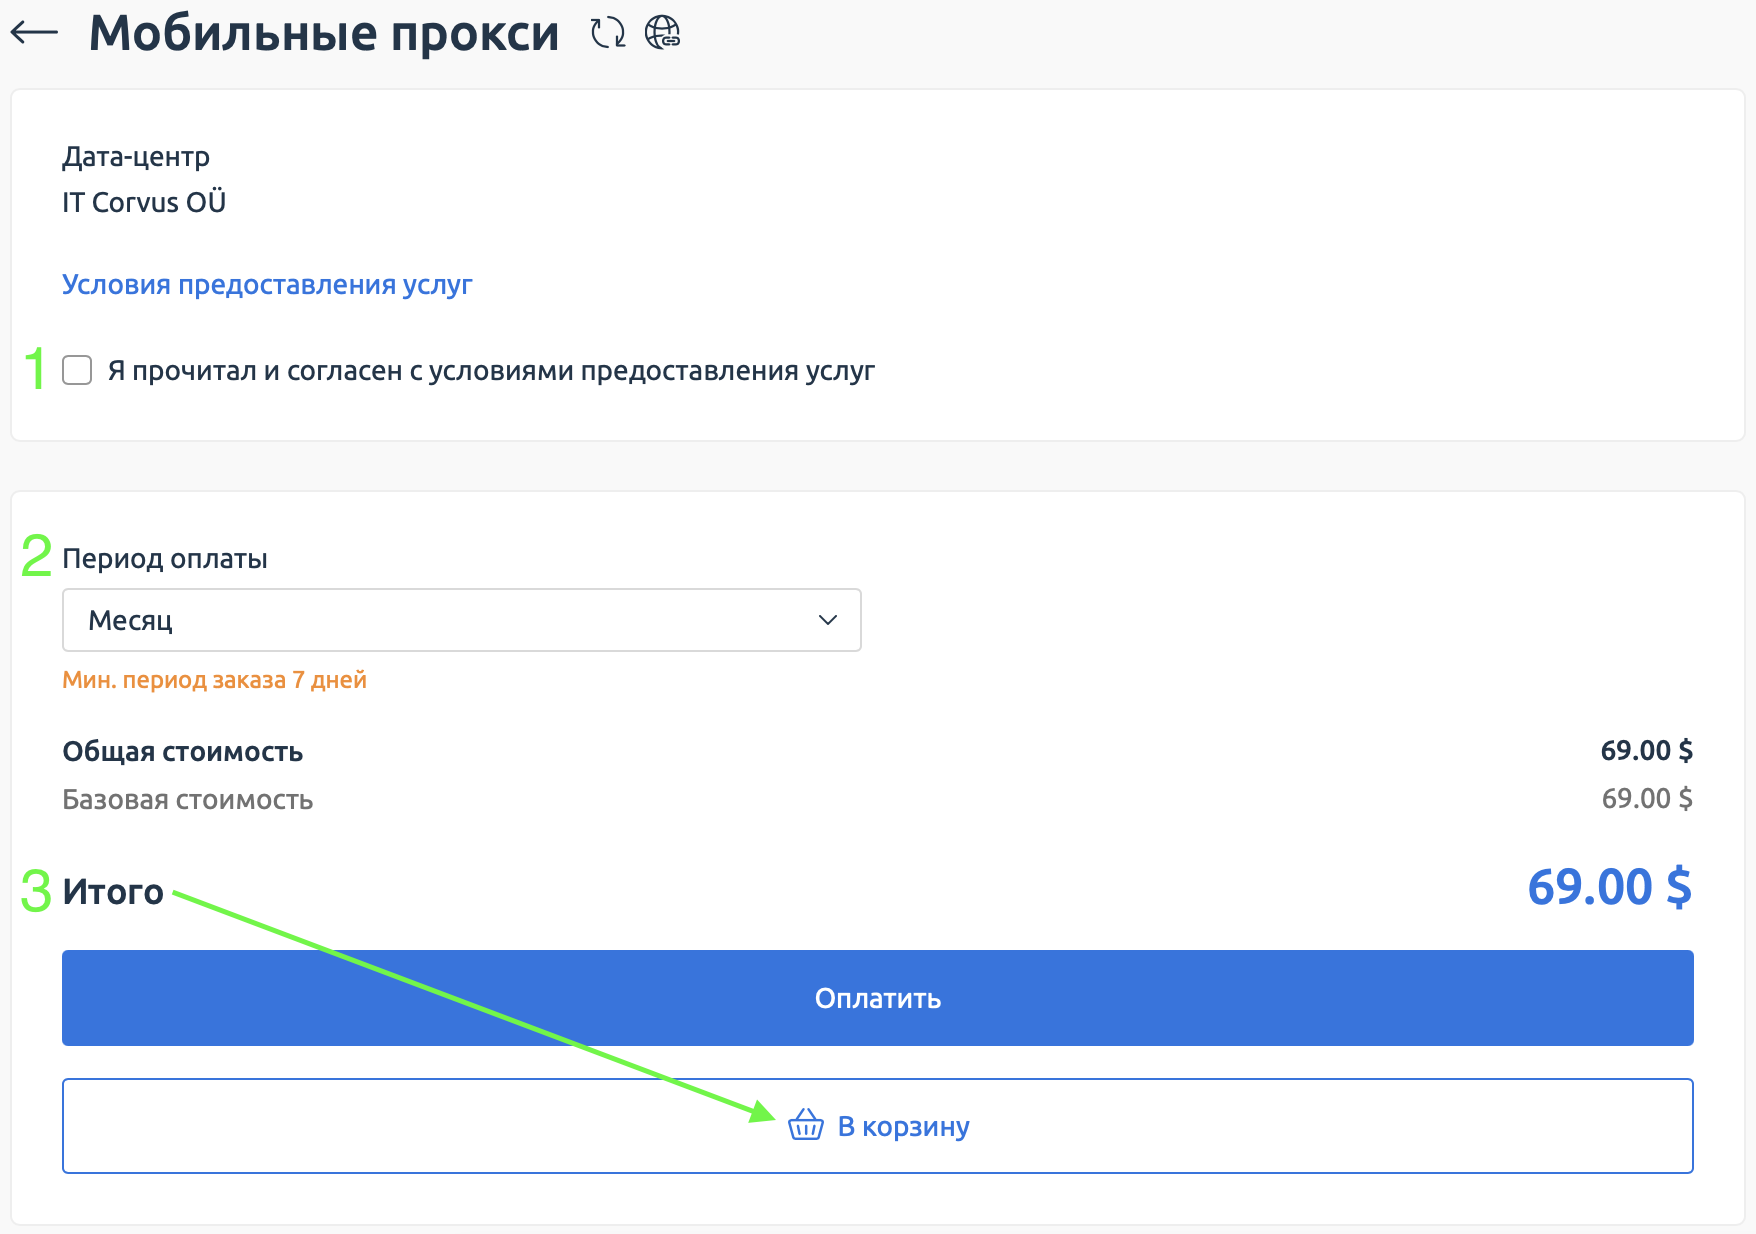Click the "Мобильные прокси" page title

[324, 33]
